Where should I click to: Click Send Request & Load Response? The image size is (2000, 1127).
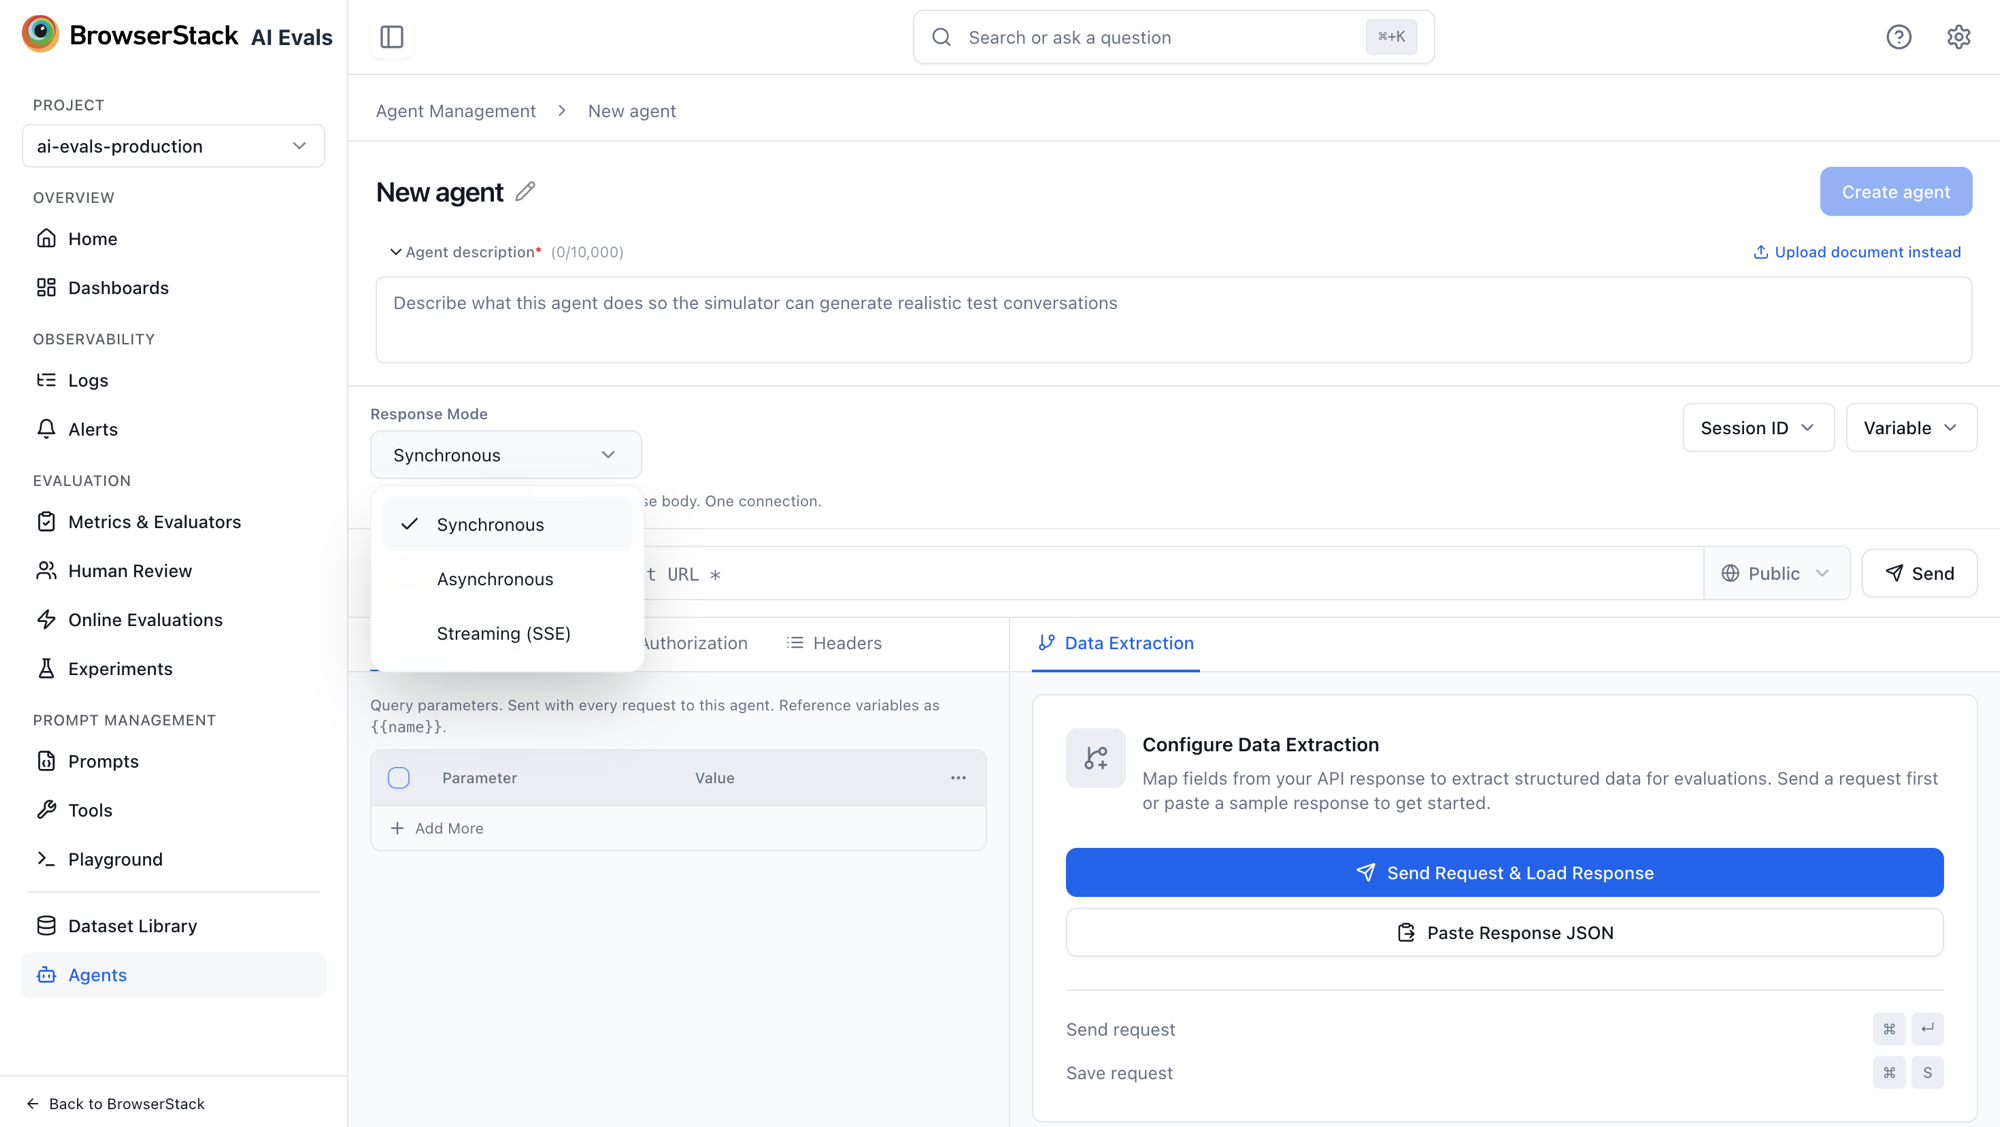click(x=1504, y=873)
